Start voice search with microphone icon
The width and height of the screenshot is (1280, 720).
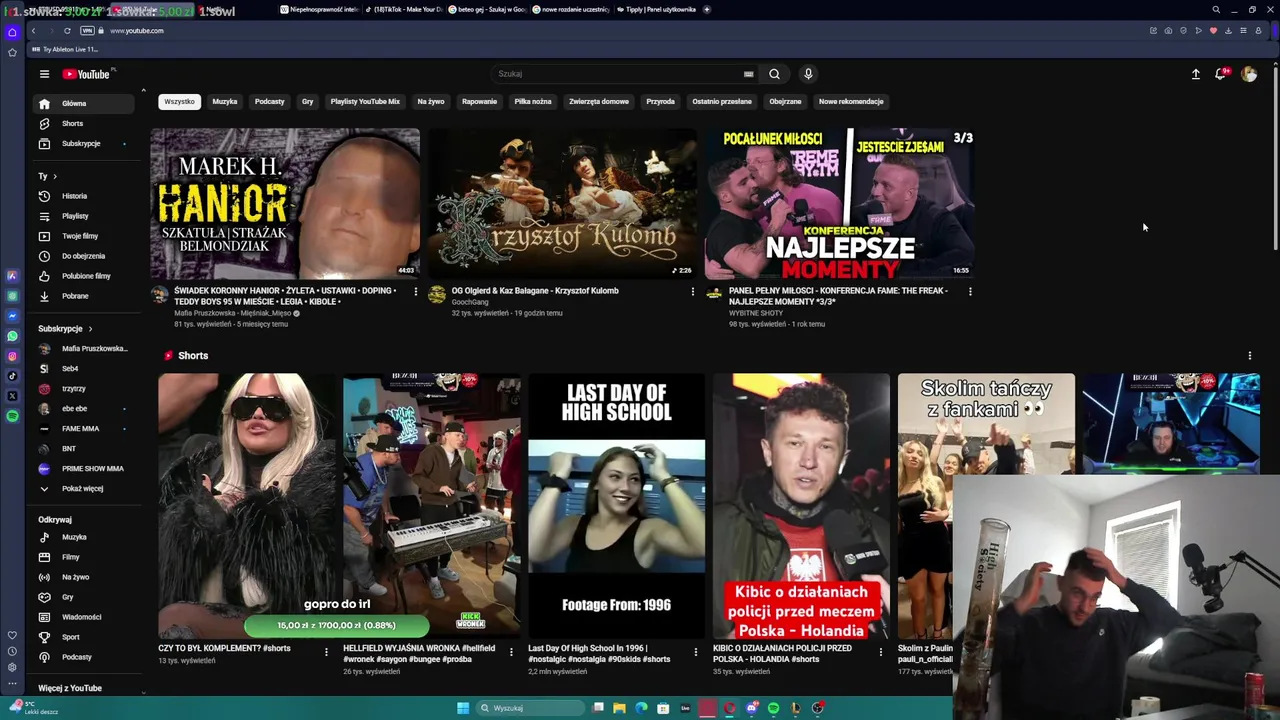[808, 74]
